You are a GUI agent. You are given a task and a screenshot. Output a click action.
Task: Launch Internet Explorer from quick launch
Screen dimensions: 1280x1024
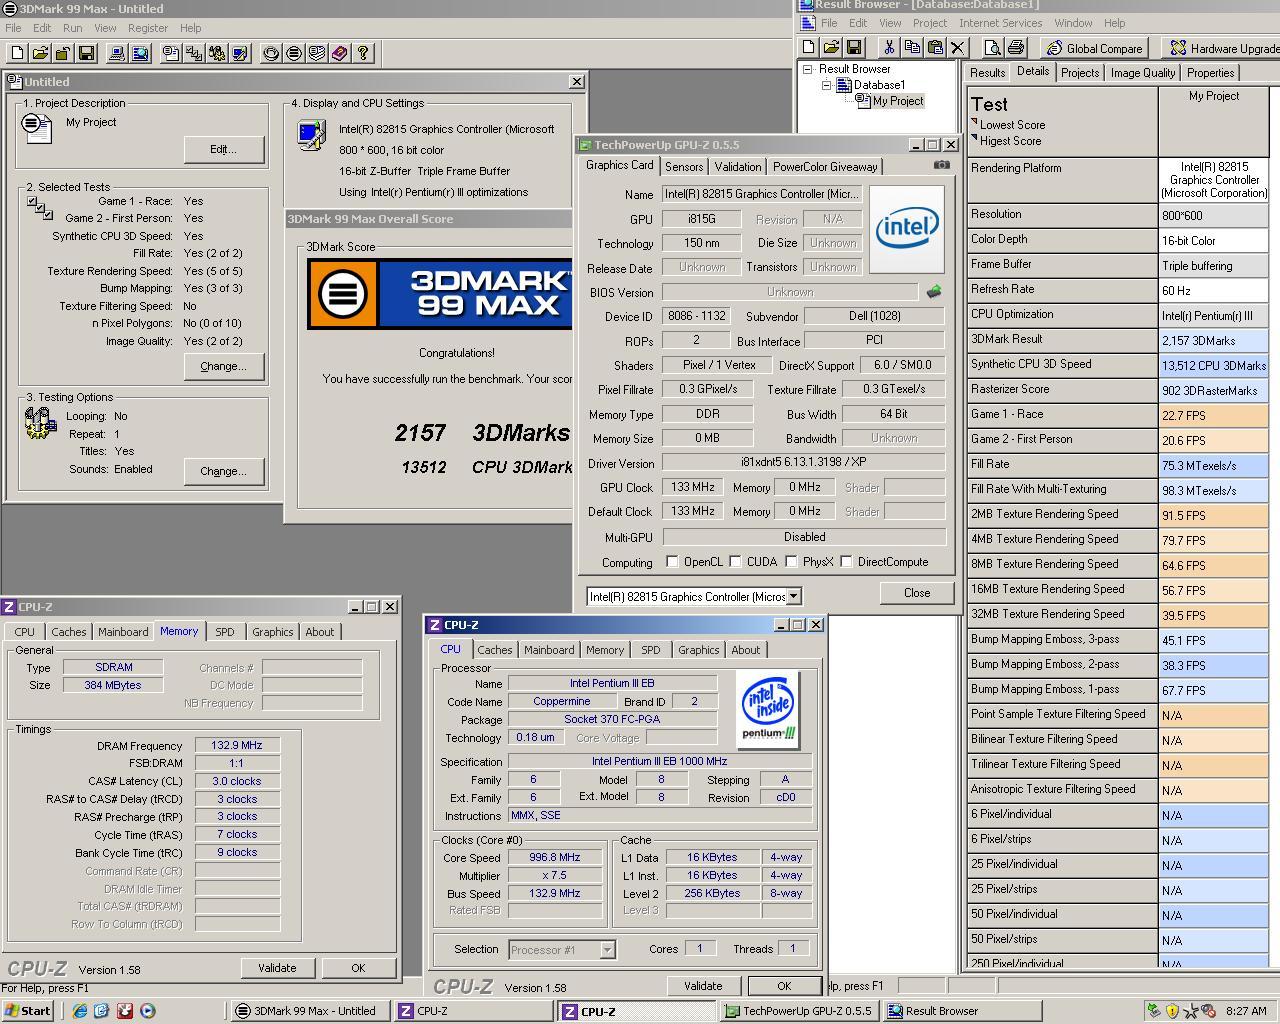tap(79, 1011)
